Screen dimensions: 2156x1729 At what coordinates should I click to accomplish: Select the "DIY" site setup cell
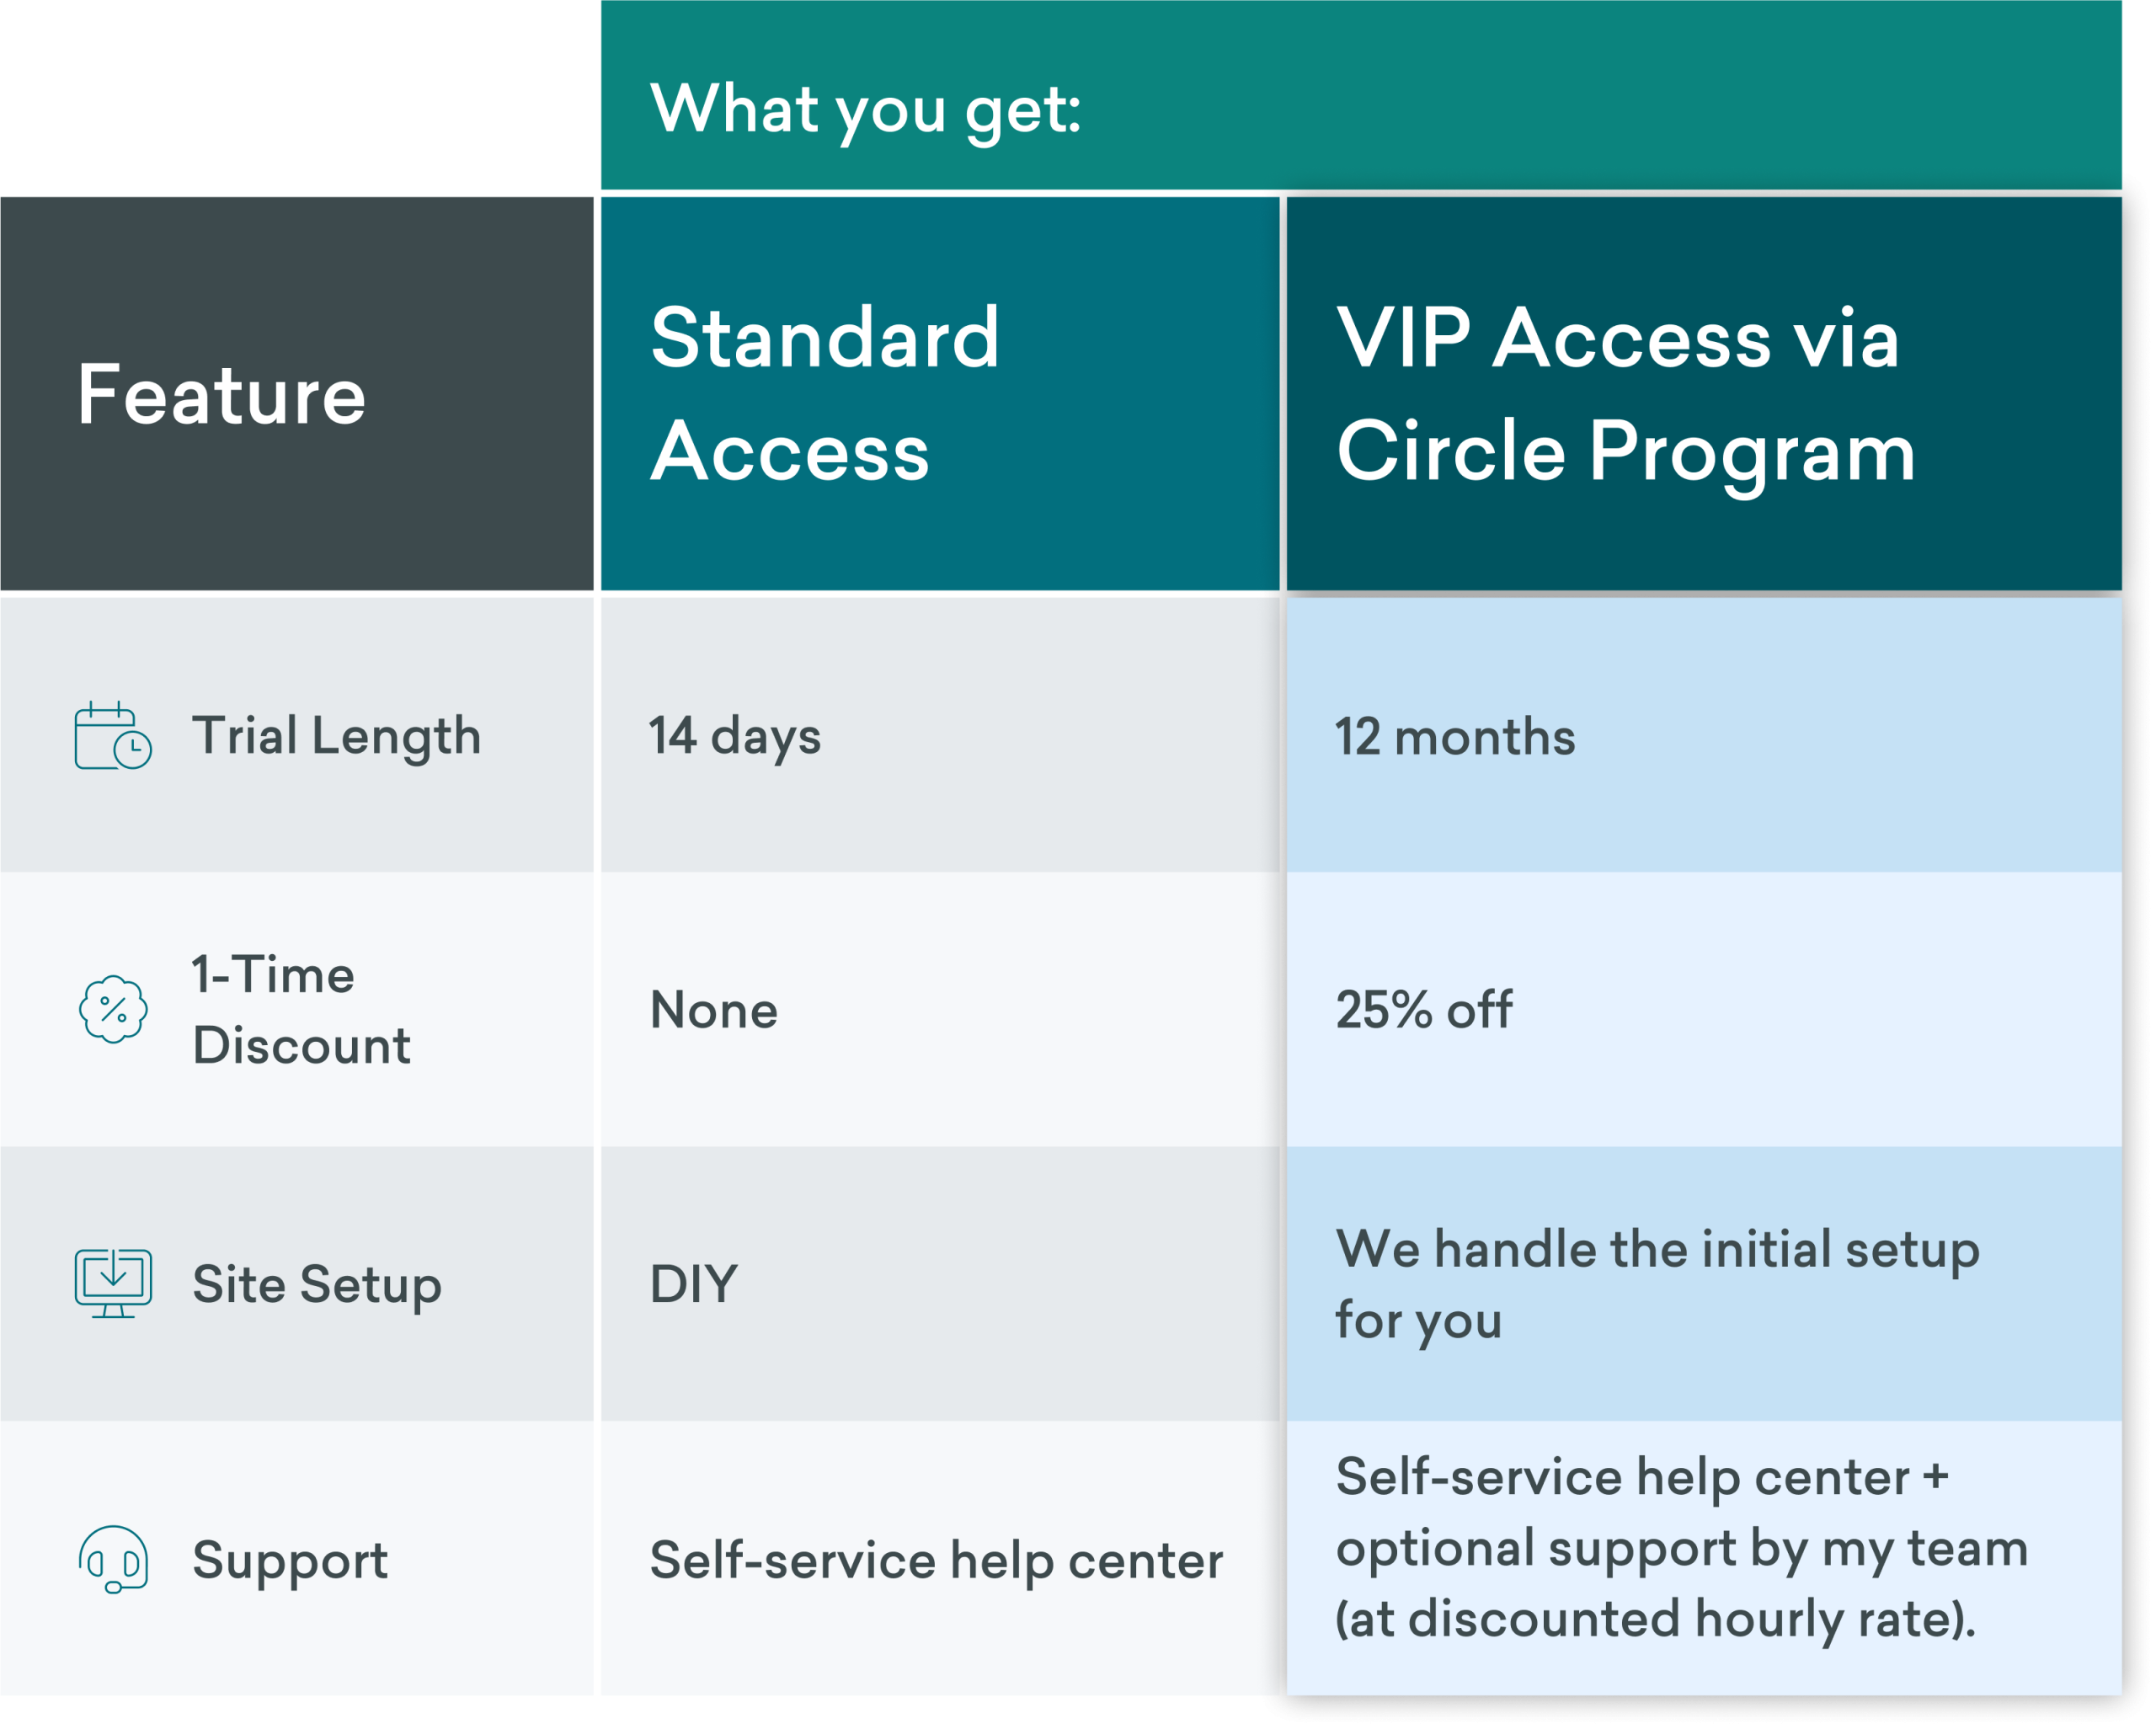tap(694, 1284)
